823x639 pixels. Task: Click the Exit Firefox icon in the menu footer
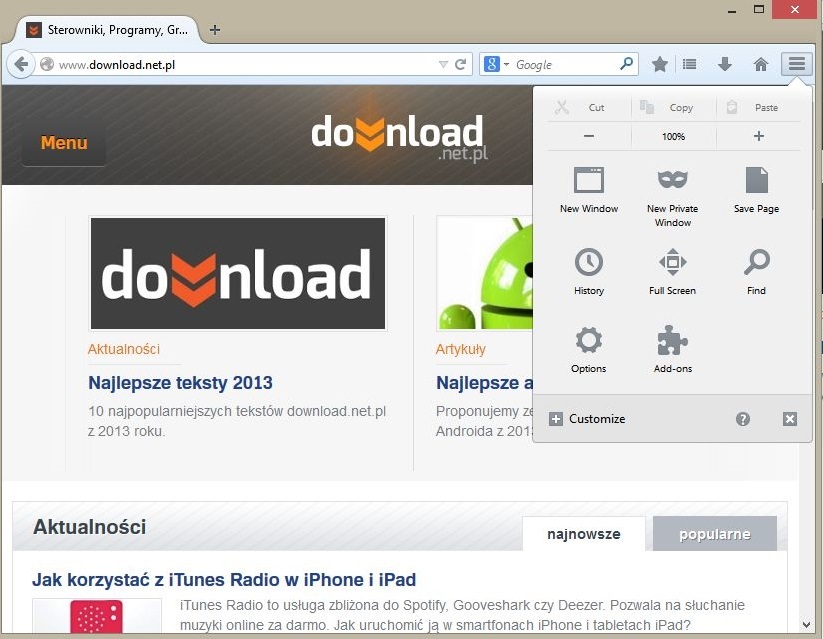tap(790, 419)
